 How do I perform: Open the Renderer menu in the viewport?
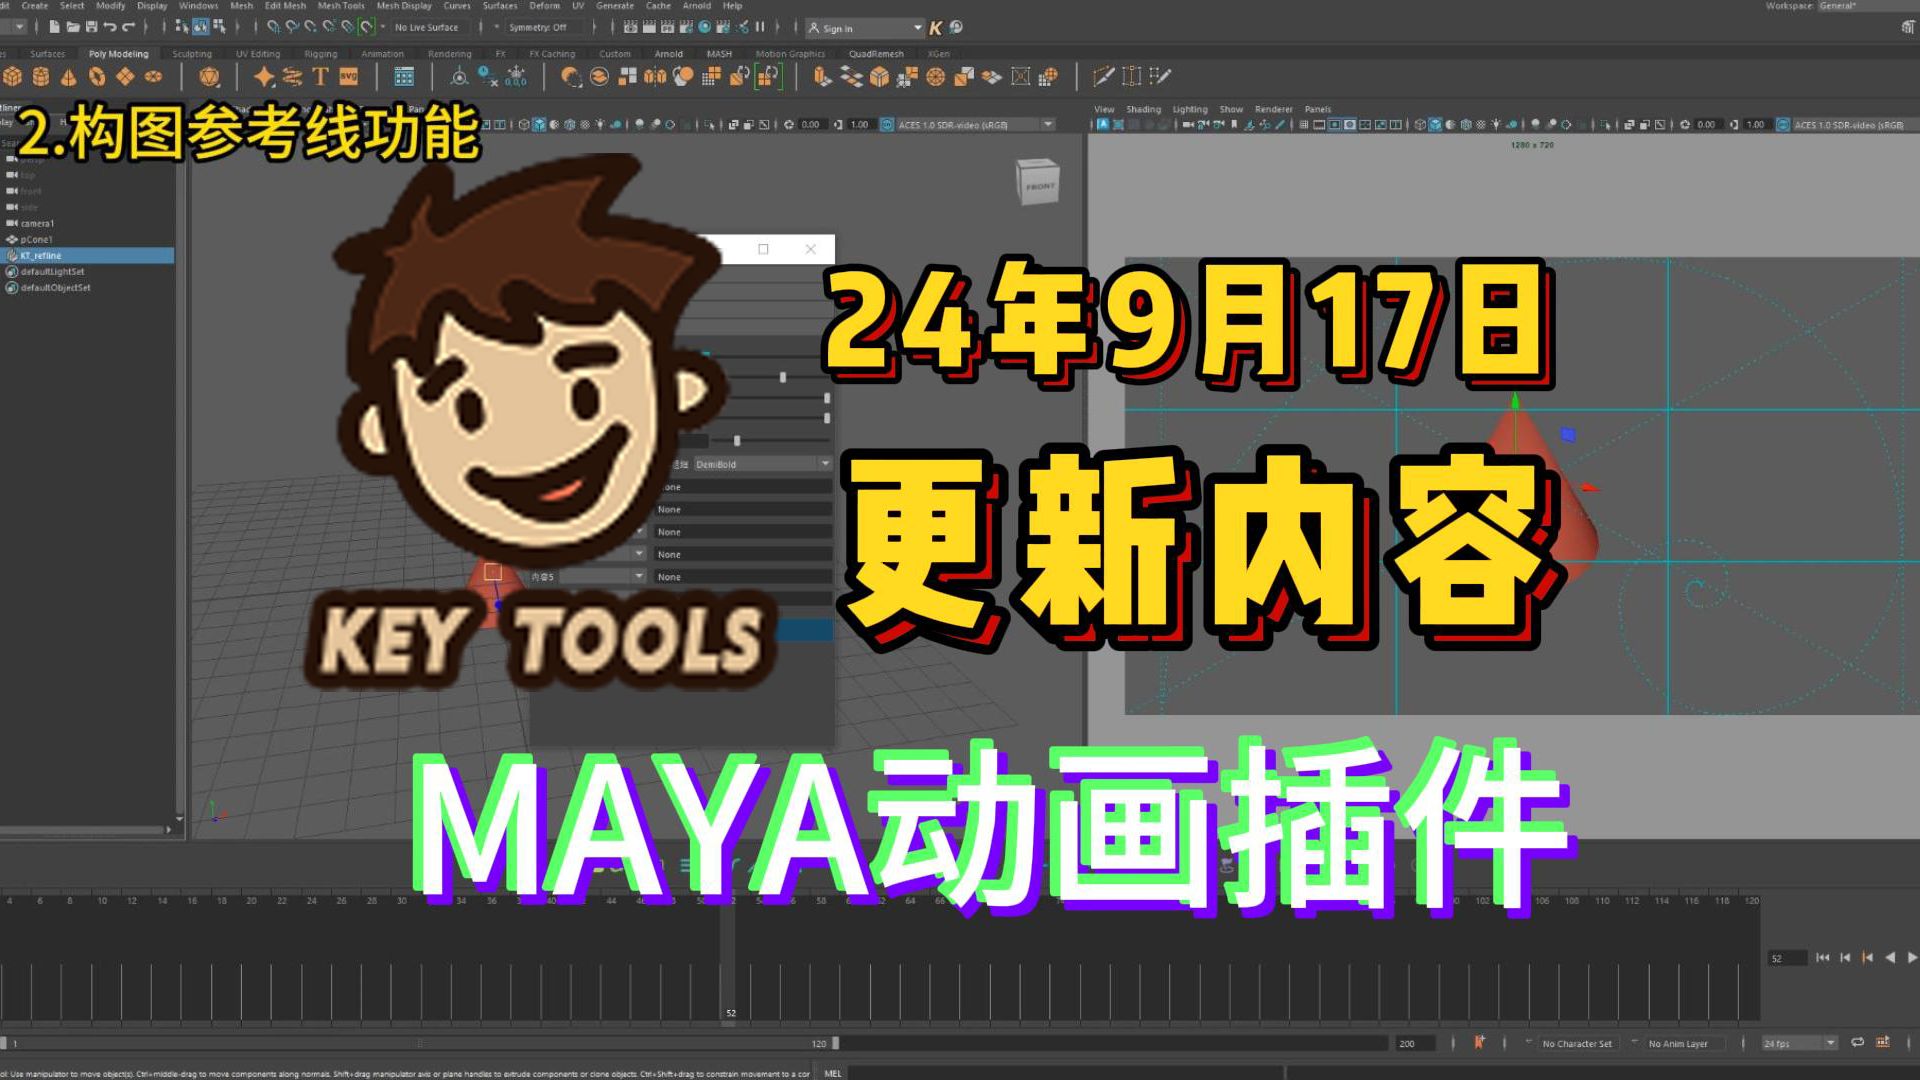tap(1272, 109)
